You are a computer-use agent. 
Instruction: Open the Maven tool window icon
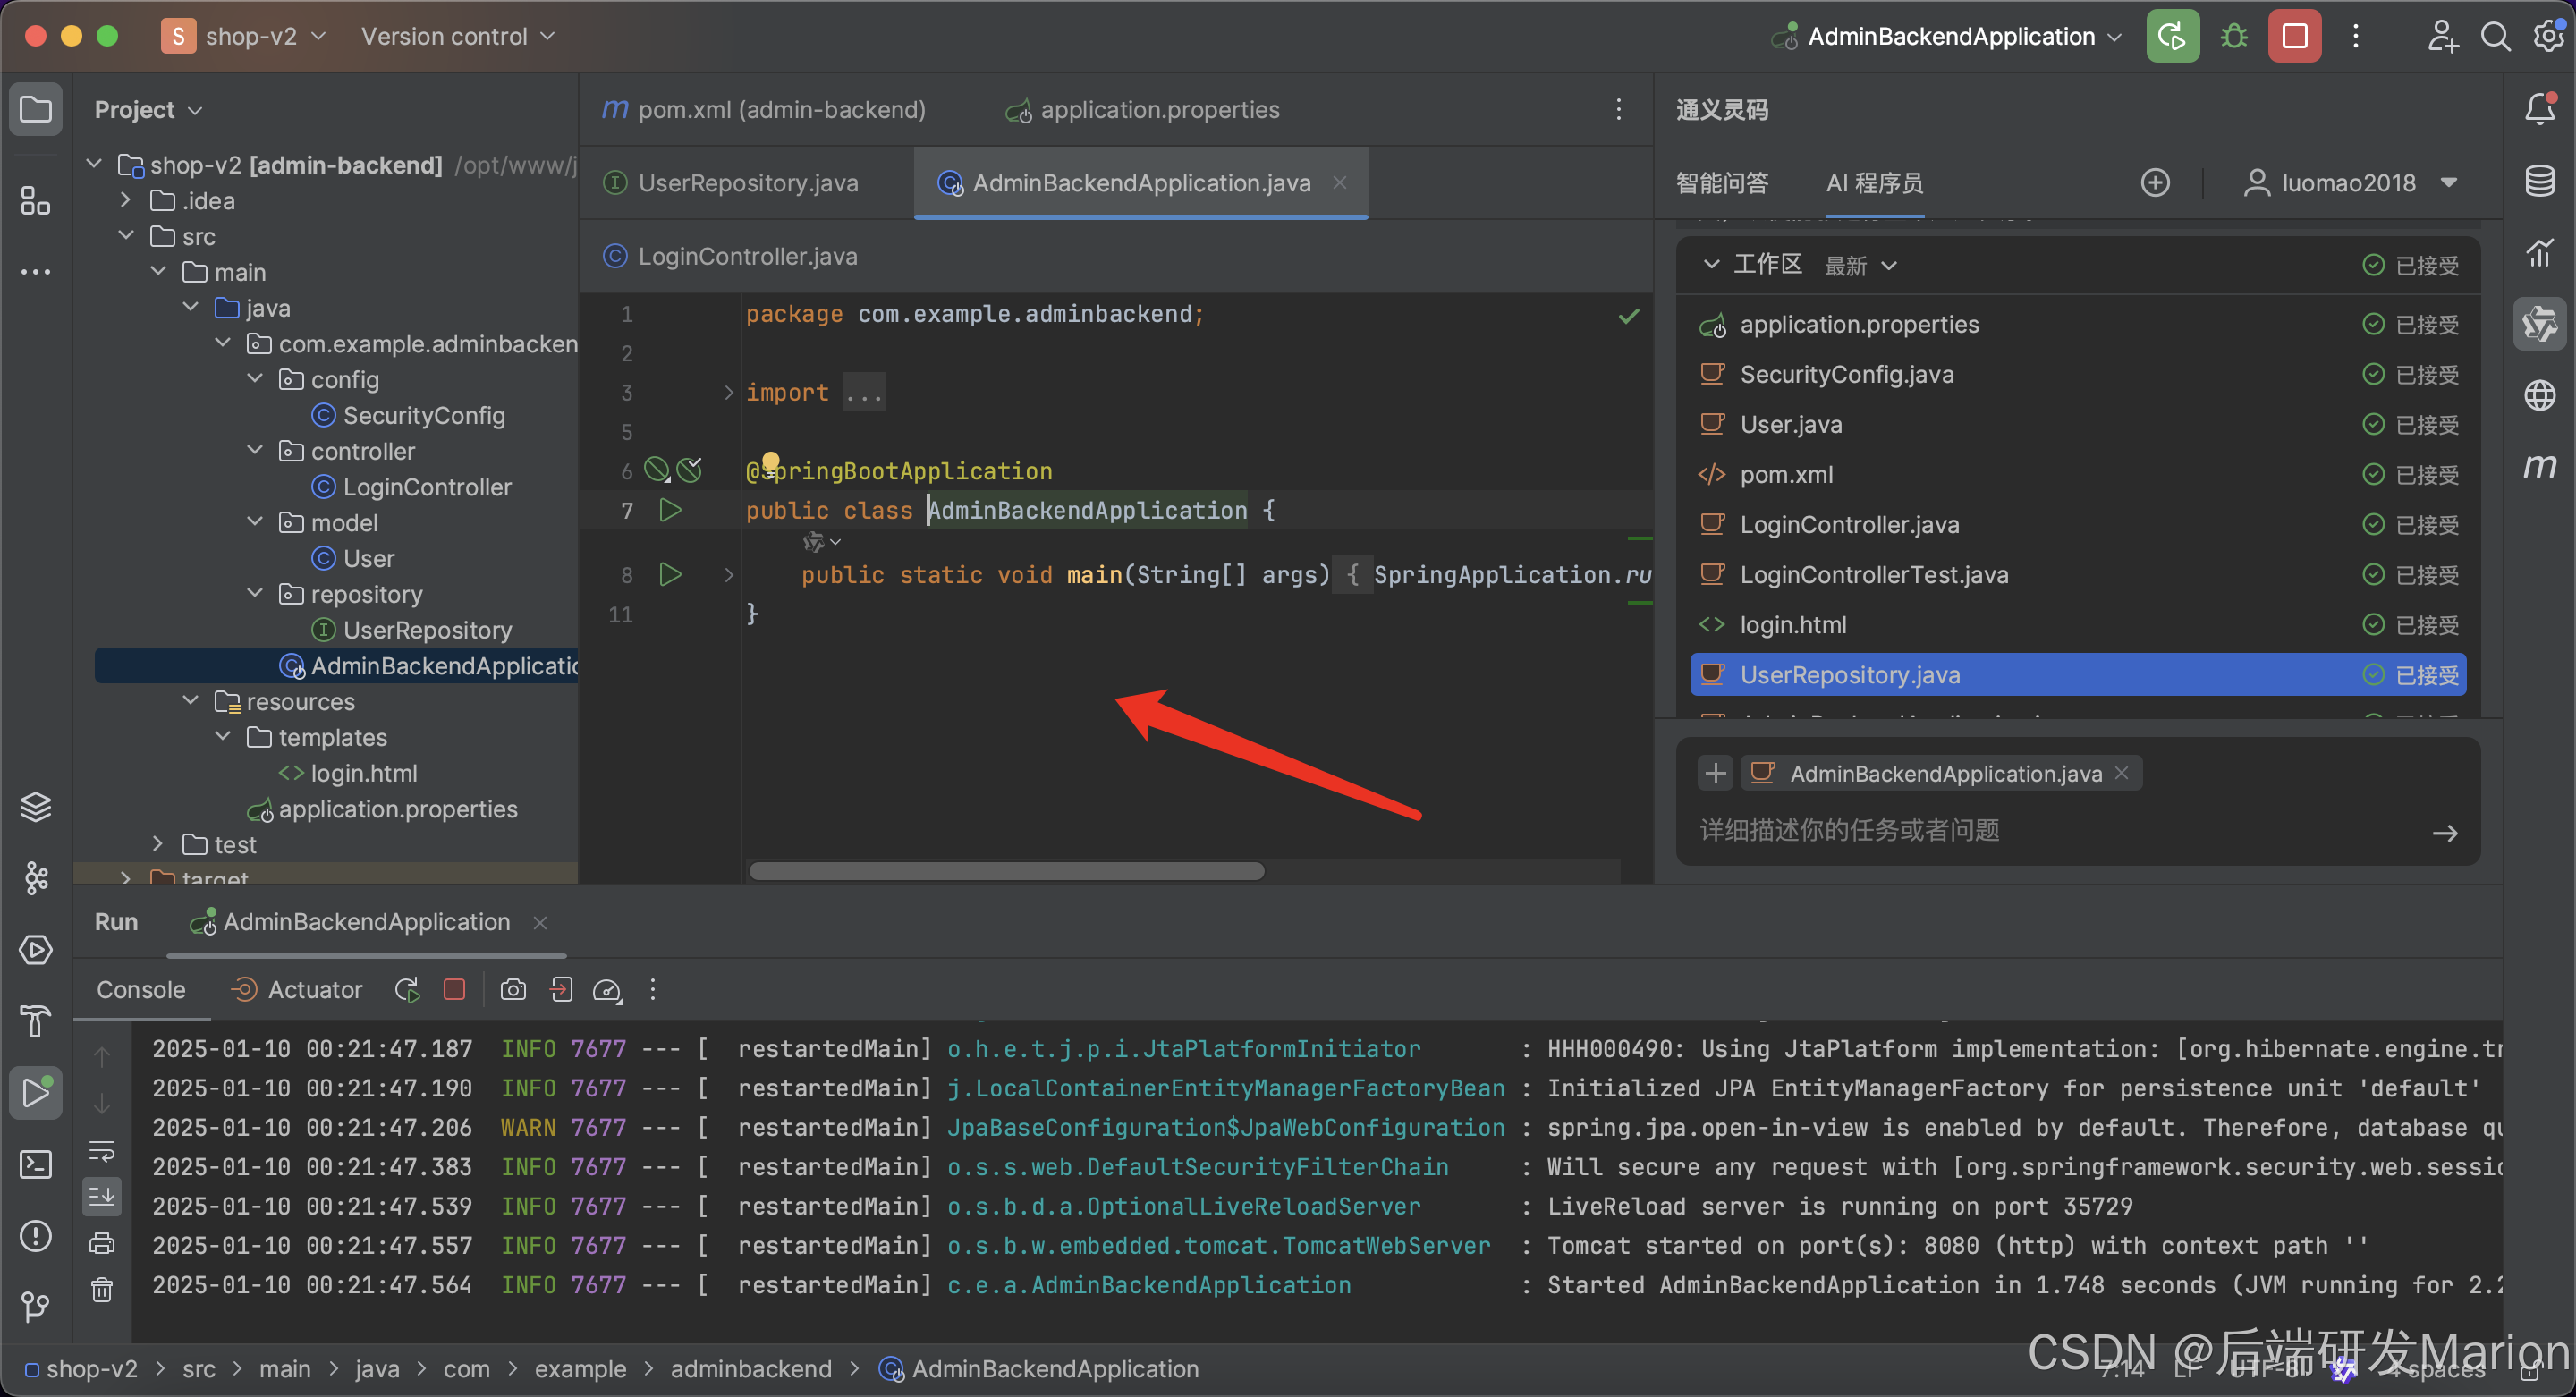pyautogui.click(x=2540, y=467)
